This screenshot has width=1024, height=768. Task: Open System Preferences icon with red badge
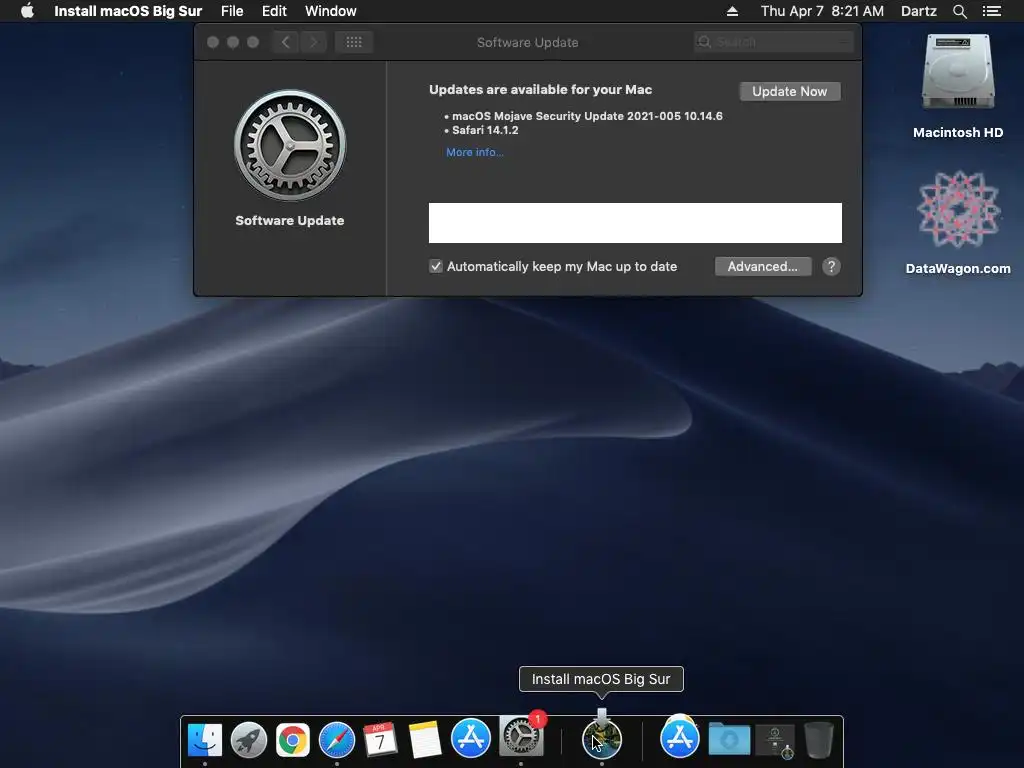point(521,735)
